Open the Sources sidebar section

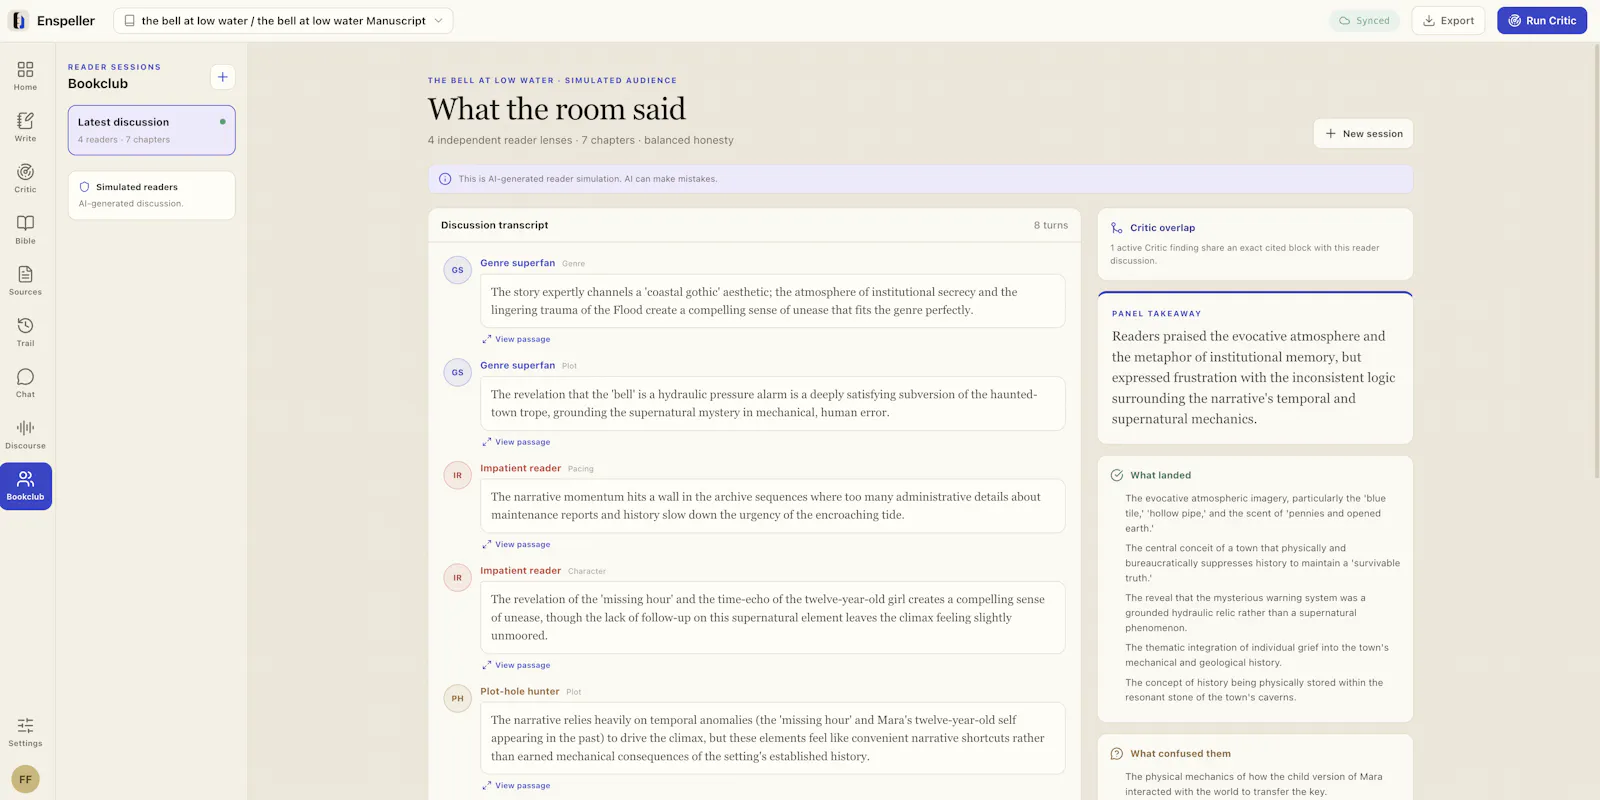coord(26,280)
